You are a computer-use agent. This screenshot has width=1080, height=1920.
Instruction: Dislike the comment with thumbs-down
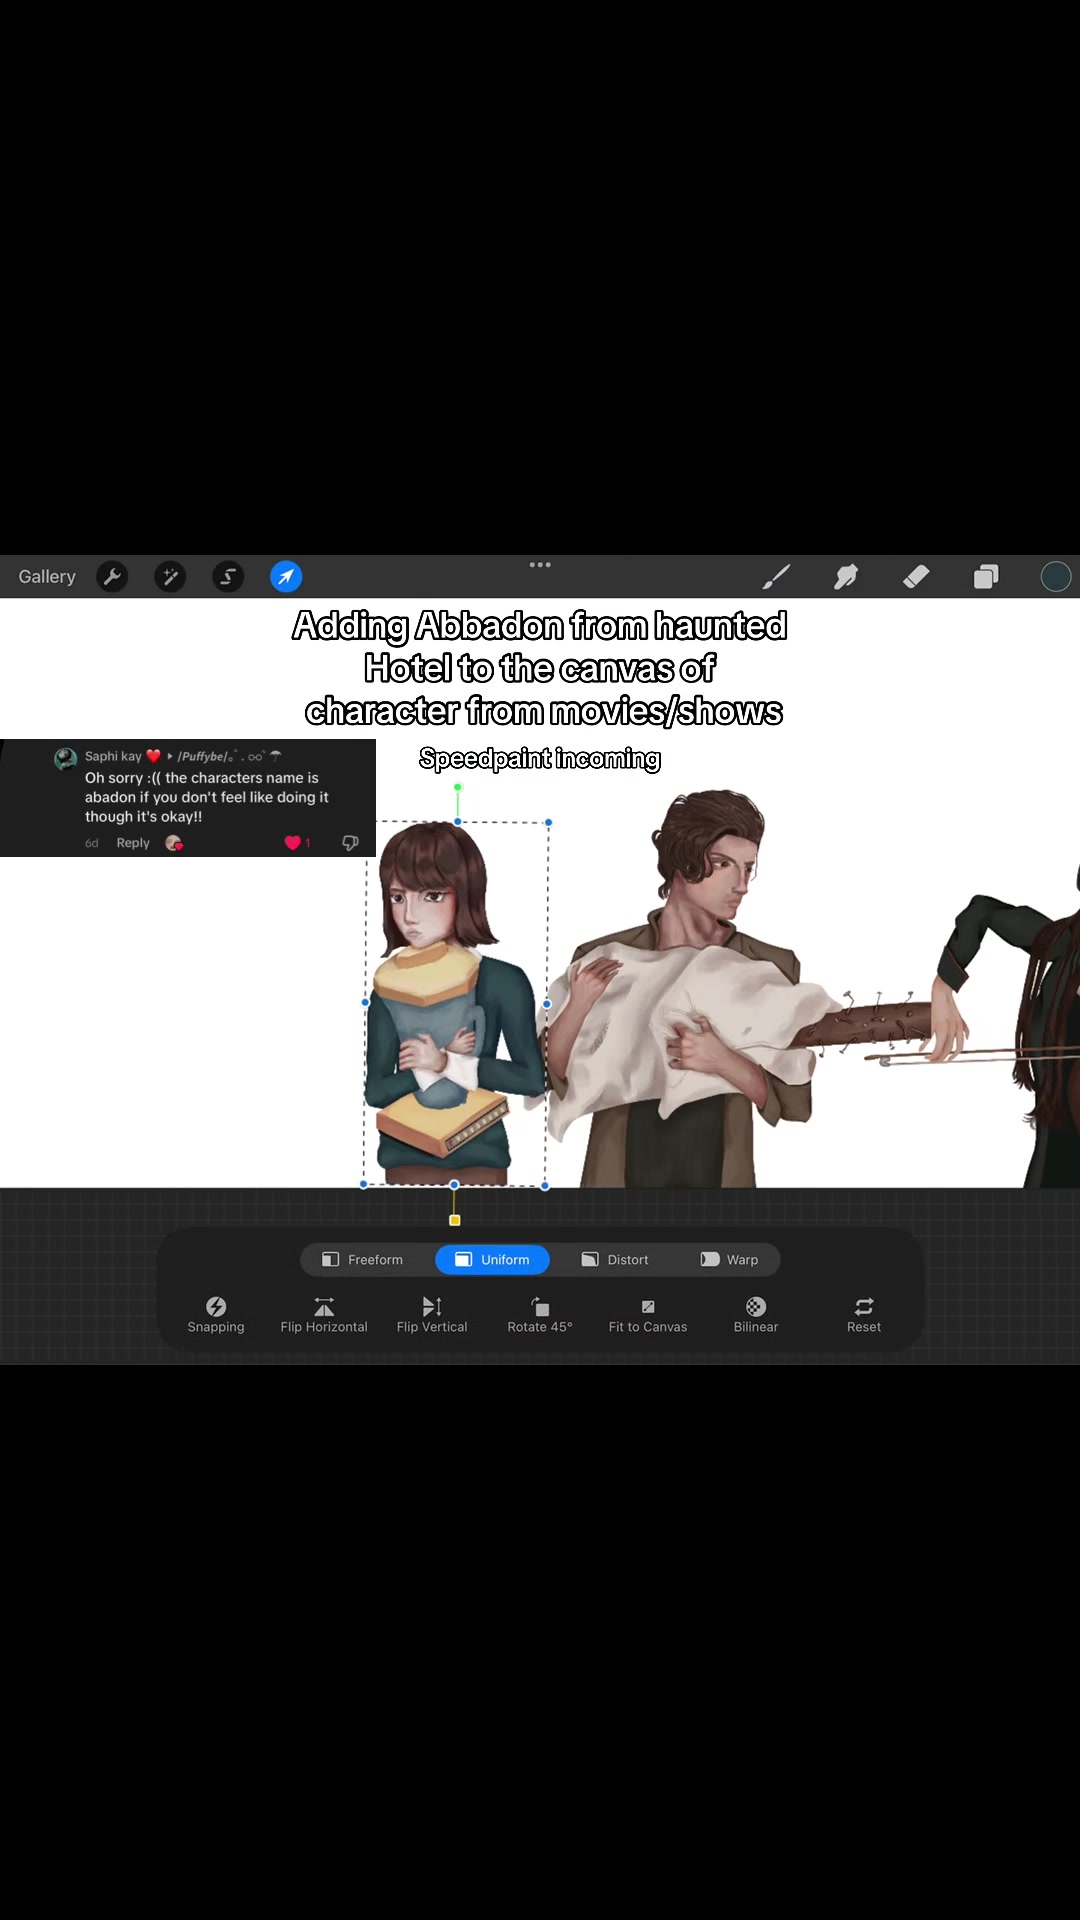[350, 843]
